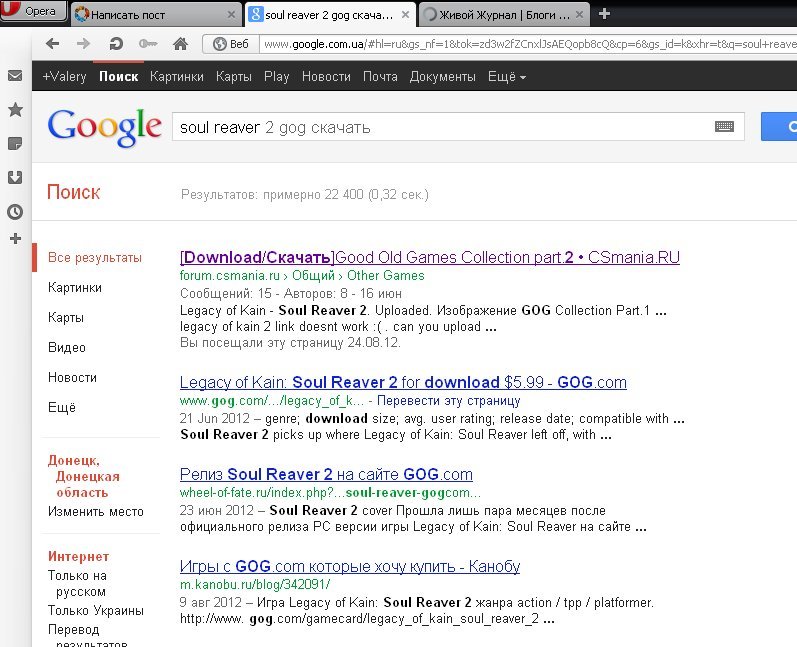Click the Google logo

[x=105, y=127]
